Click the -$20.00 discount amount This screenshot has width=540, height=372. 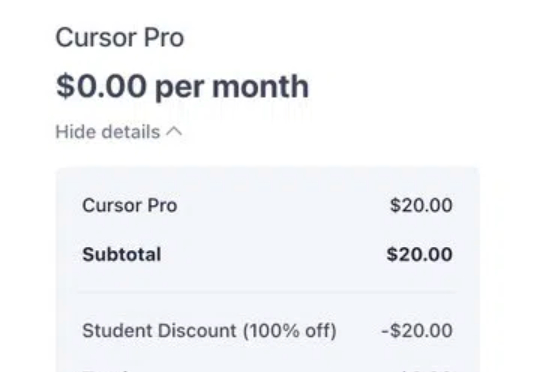coord(417,331)
